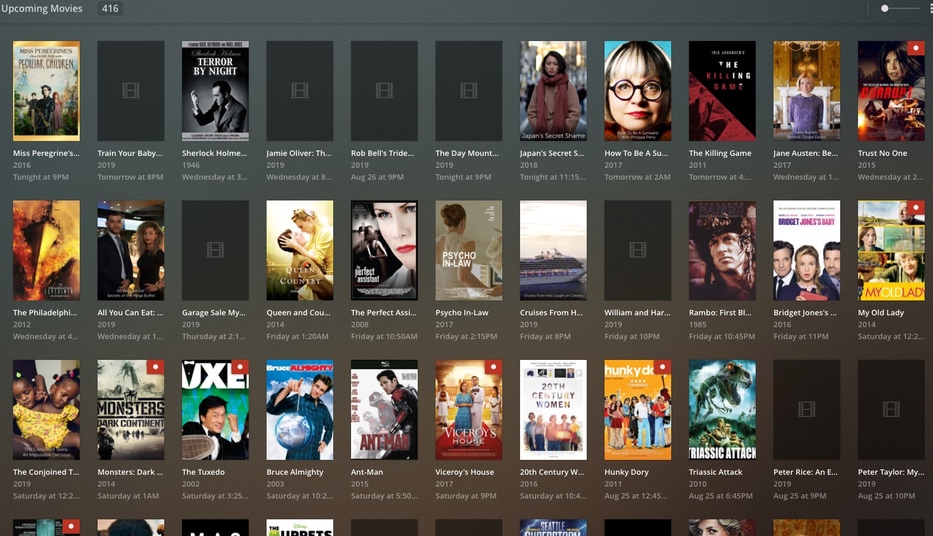Click the 'Queen and Cou...' title text
The height and width of the screenshot is (536, 933).
tap(299, 312)
